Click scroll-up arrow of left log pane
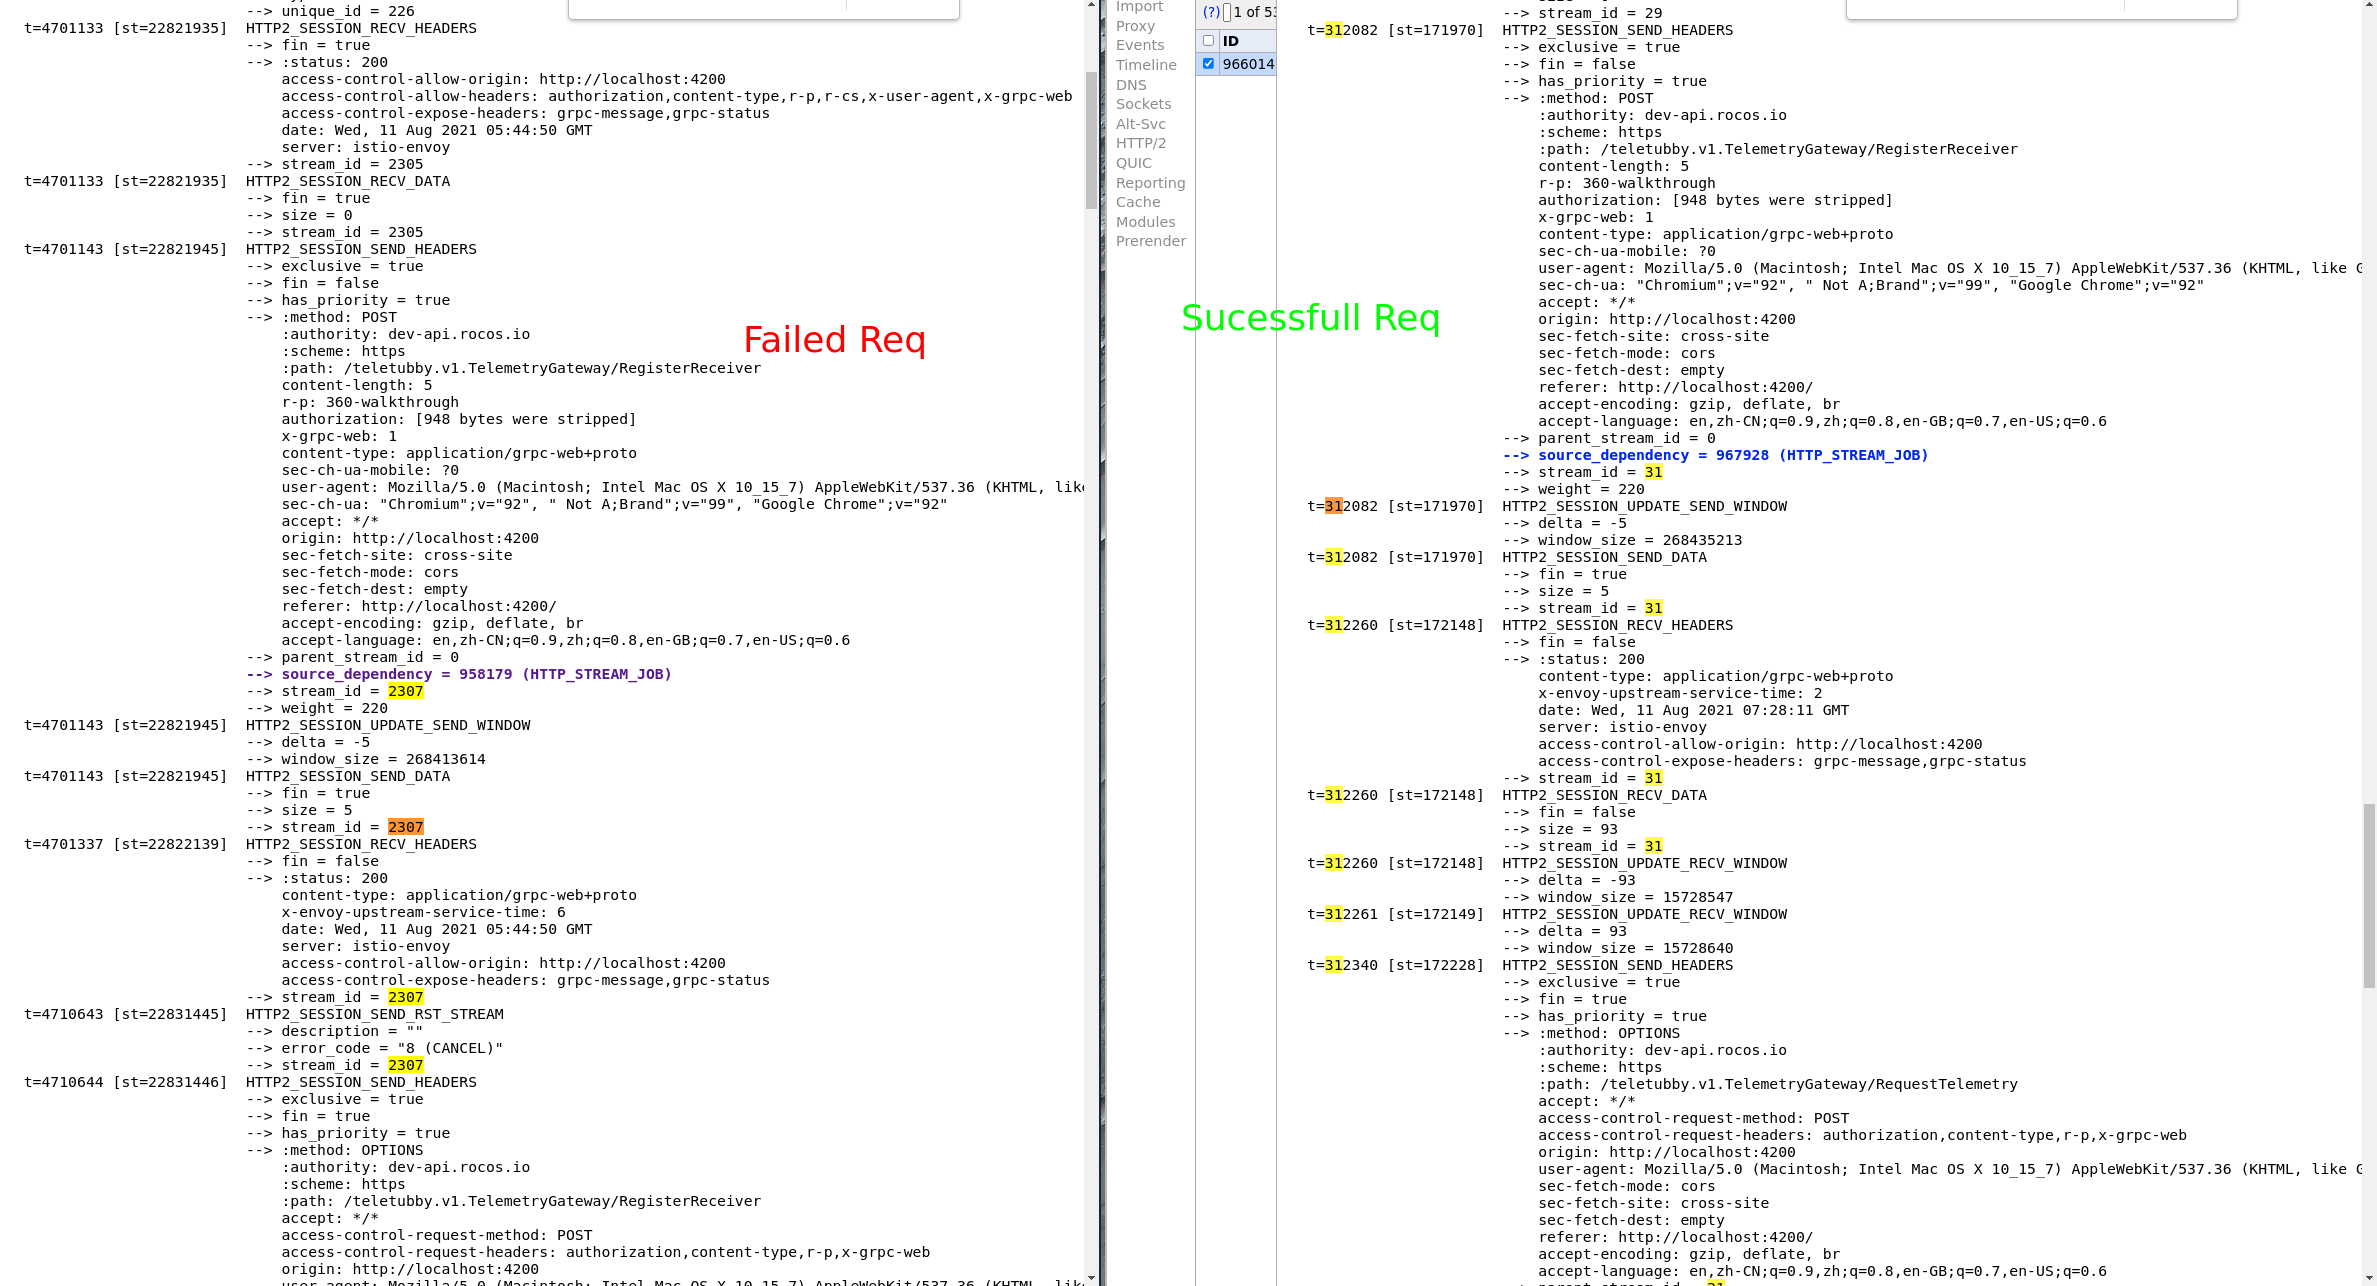 (x=1091, y=5)
